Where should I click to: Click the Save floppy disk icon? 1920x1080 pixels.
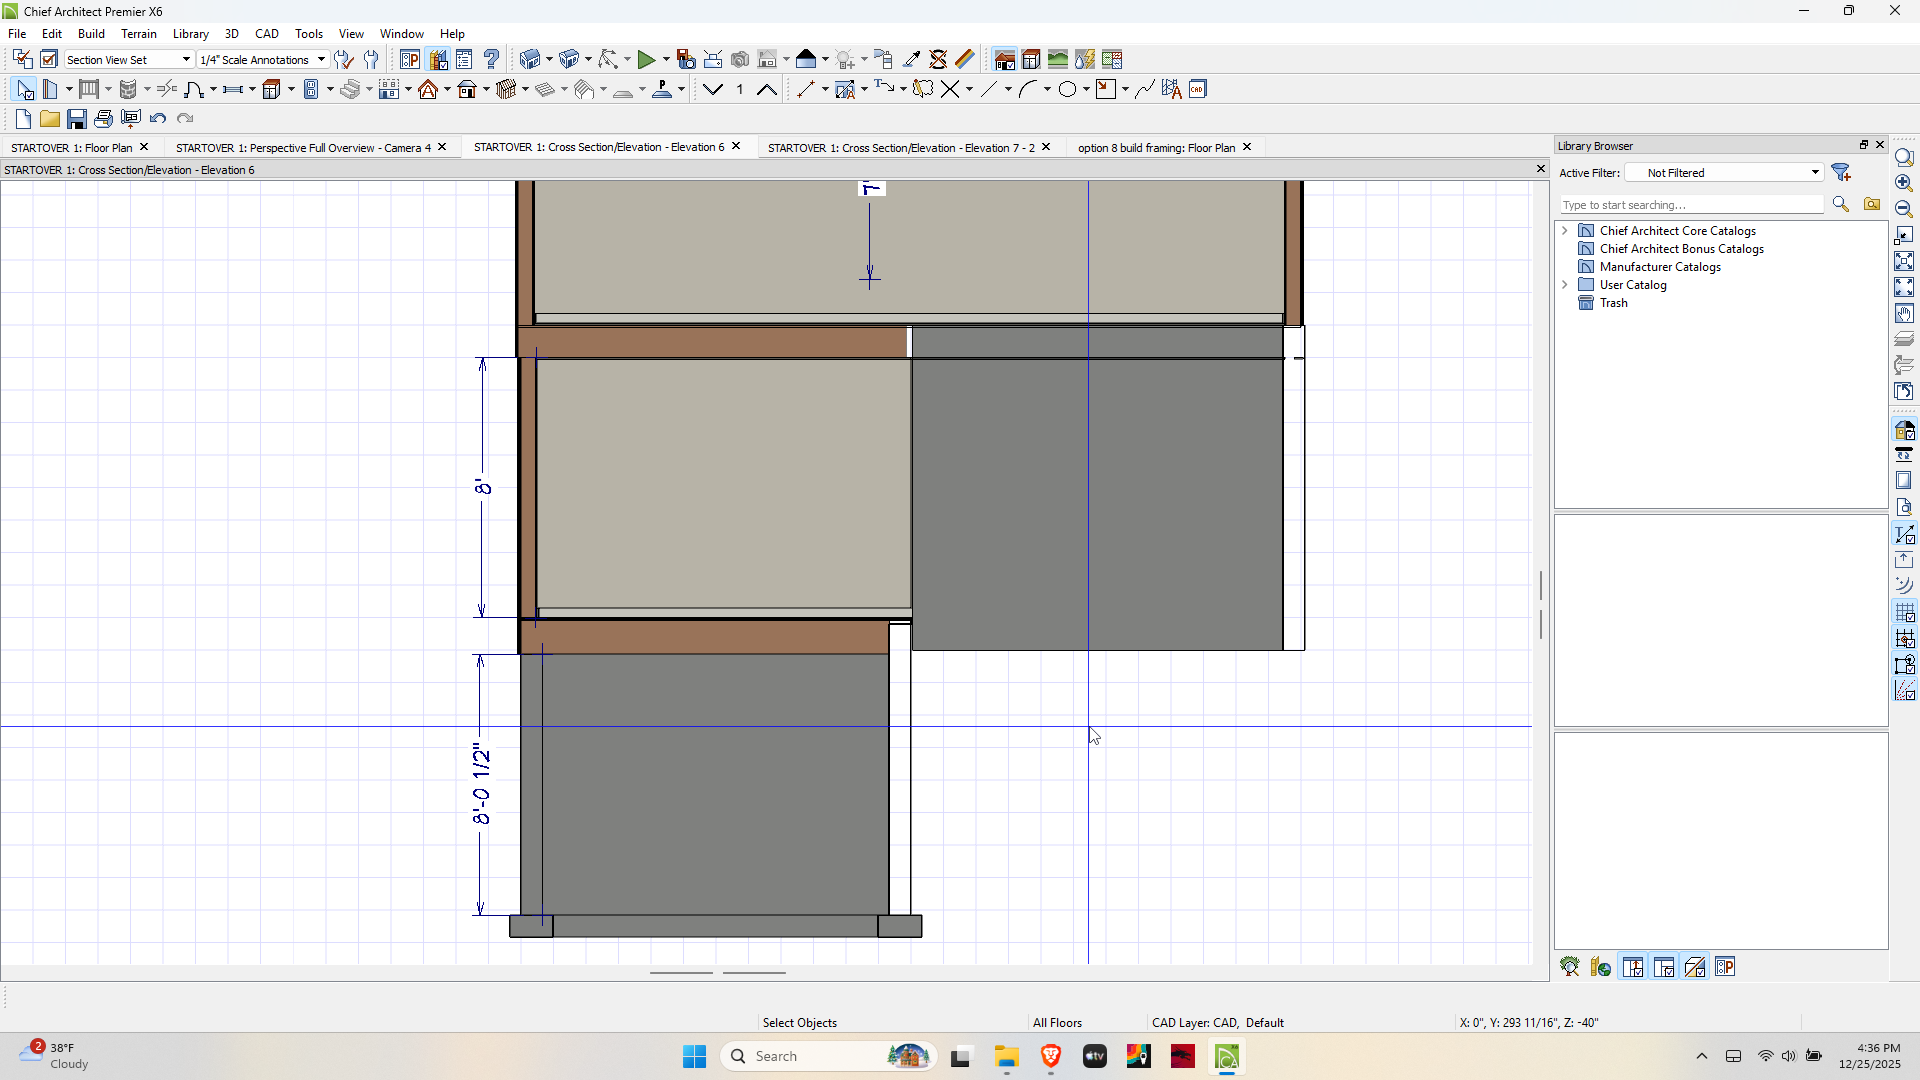click(x=76, y=119)
